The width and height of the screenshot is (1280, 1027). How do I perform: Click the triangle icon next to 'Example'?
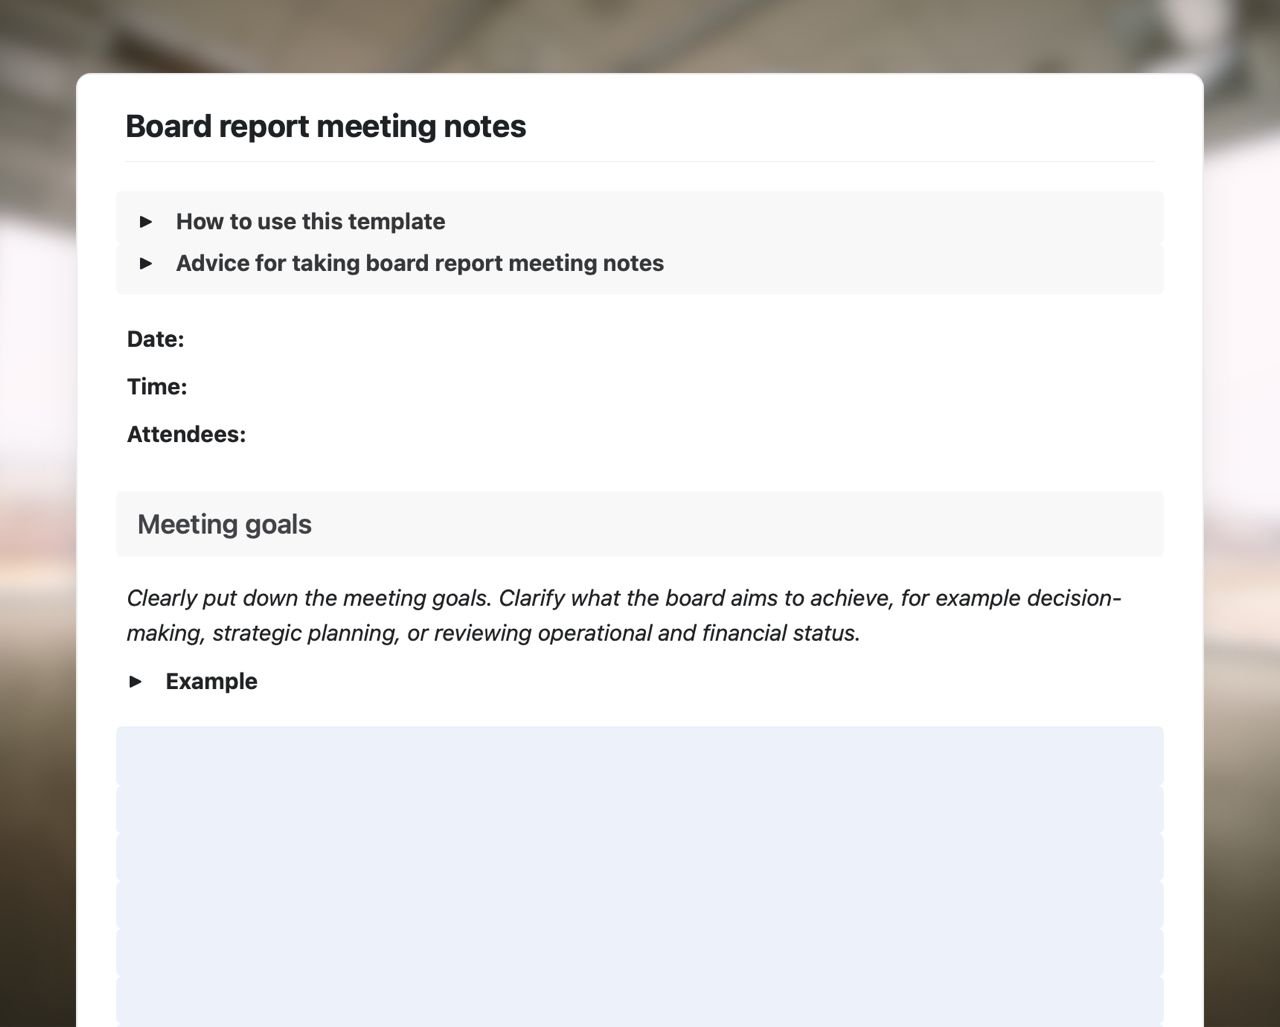click(x=137, y=681)
